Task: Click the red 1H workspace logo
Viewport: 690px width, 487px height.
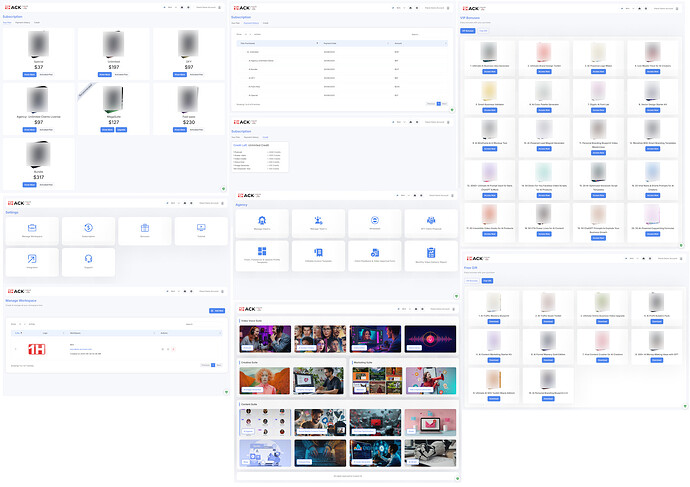Action: point(37,349)
